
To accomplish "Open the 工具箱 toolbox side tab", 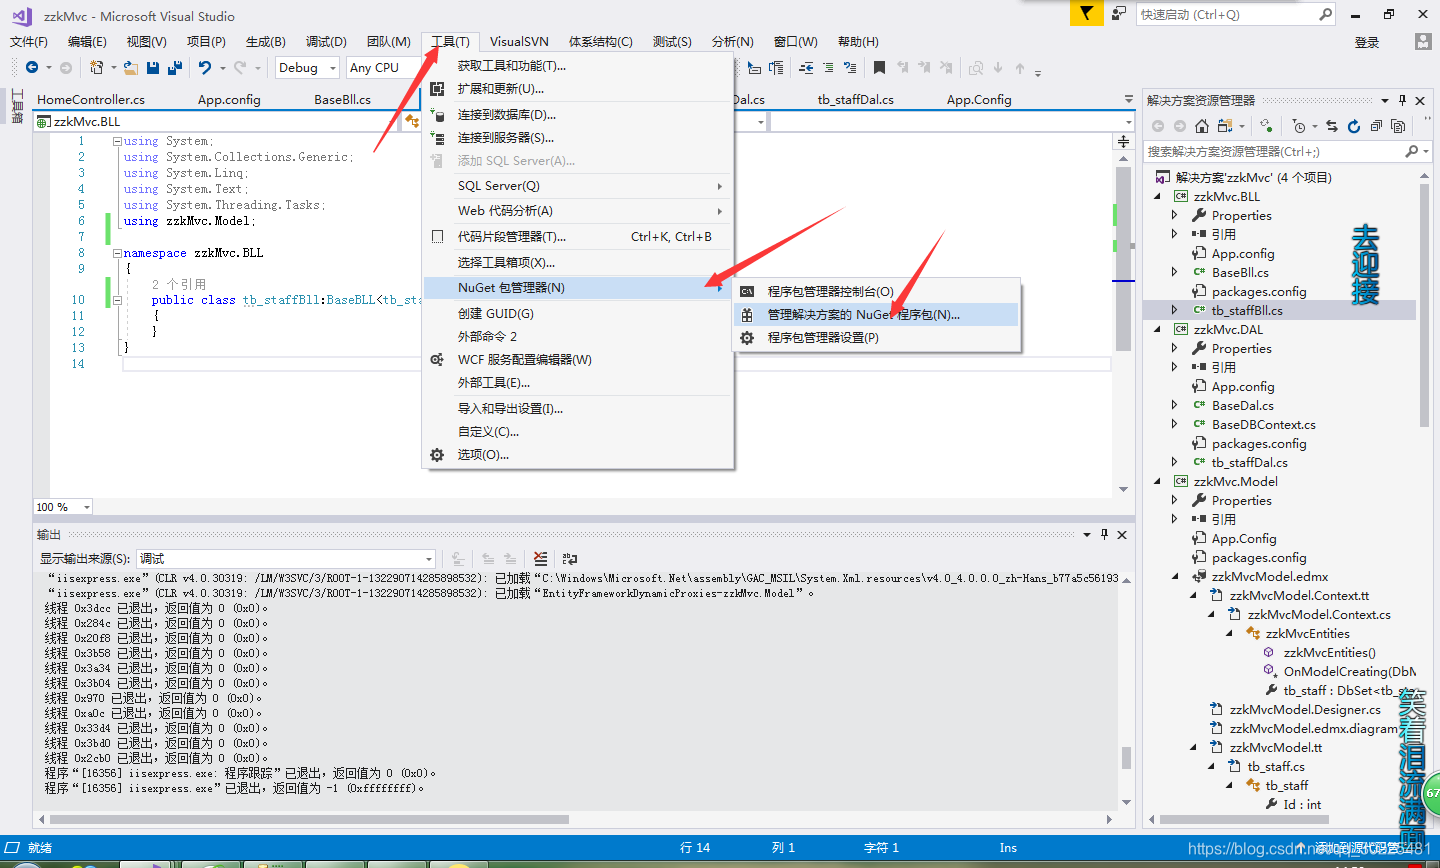I will (x=17, y=105).
